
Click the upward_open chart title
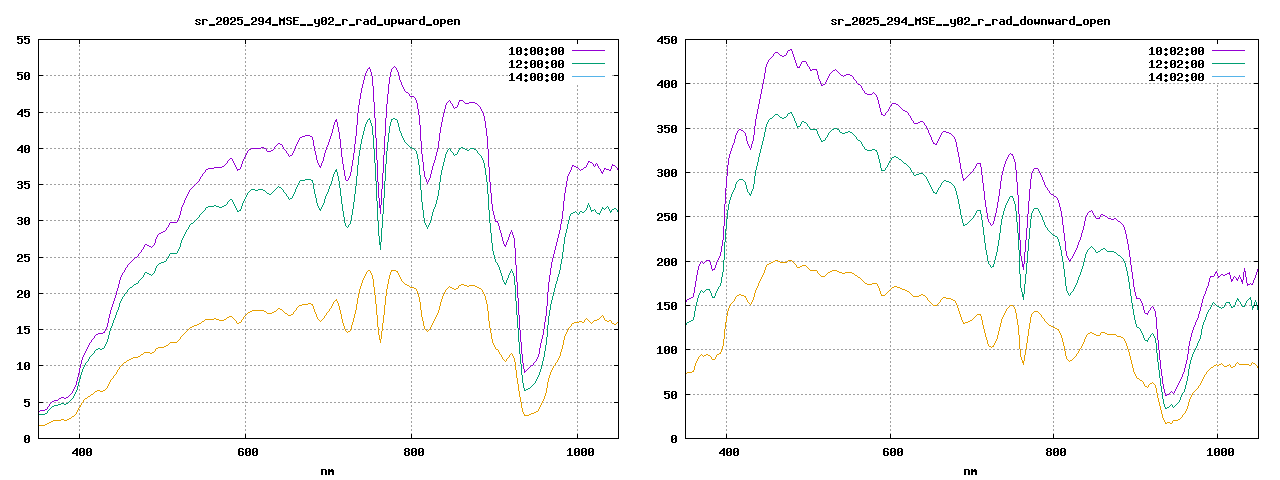point(327,21)
